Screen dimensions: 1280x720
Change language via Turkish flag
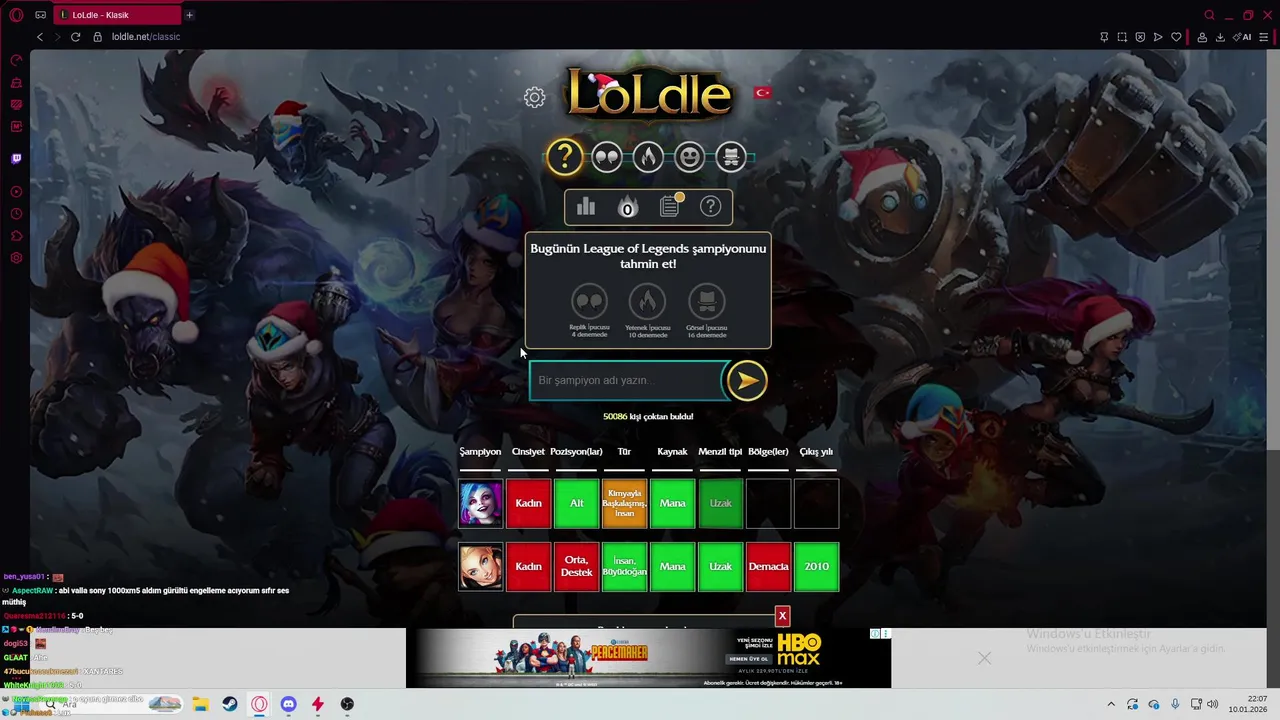[x=763, y=92]
